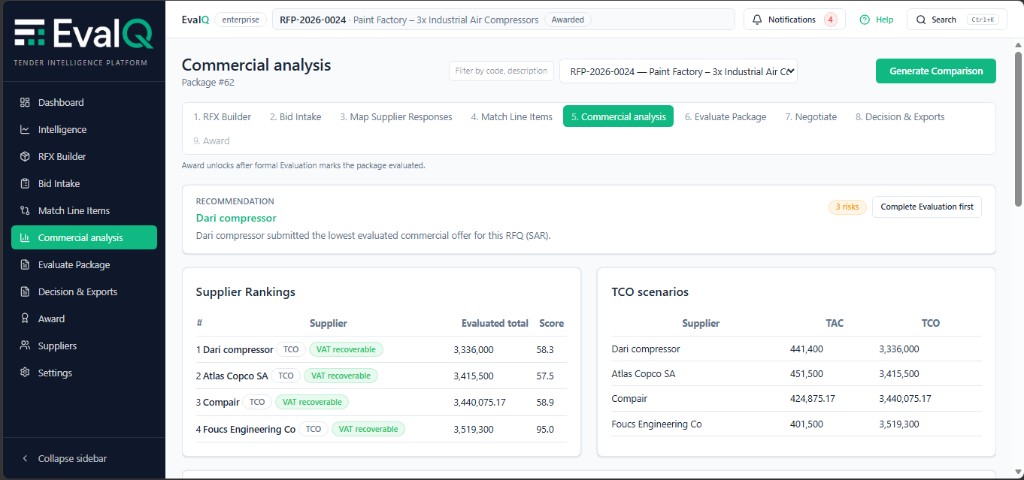Viewport: 1024px width, 480px height.
Task: Click the Dashboard grid icon in sidebar
Action: click(x=25, y=103)
